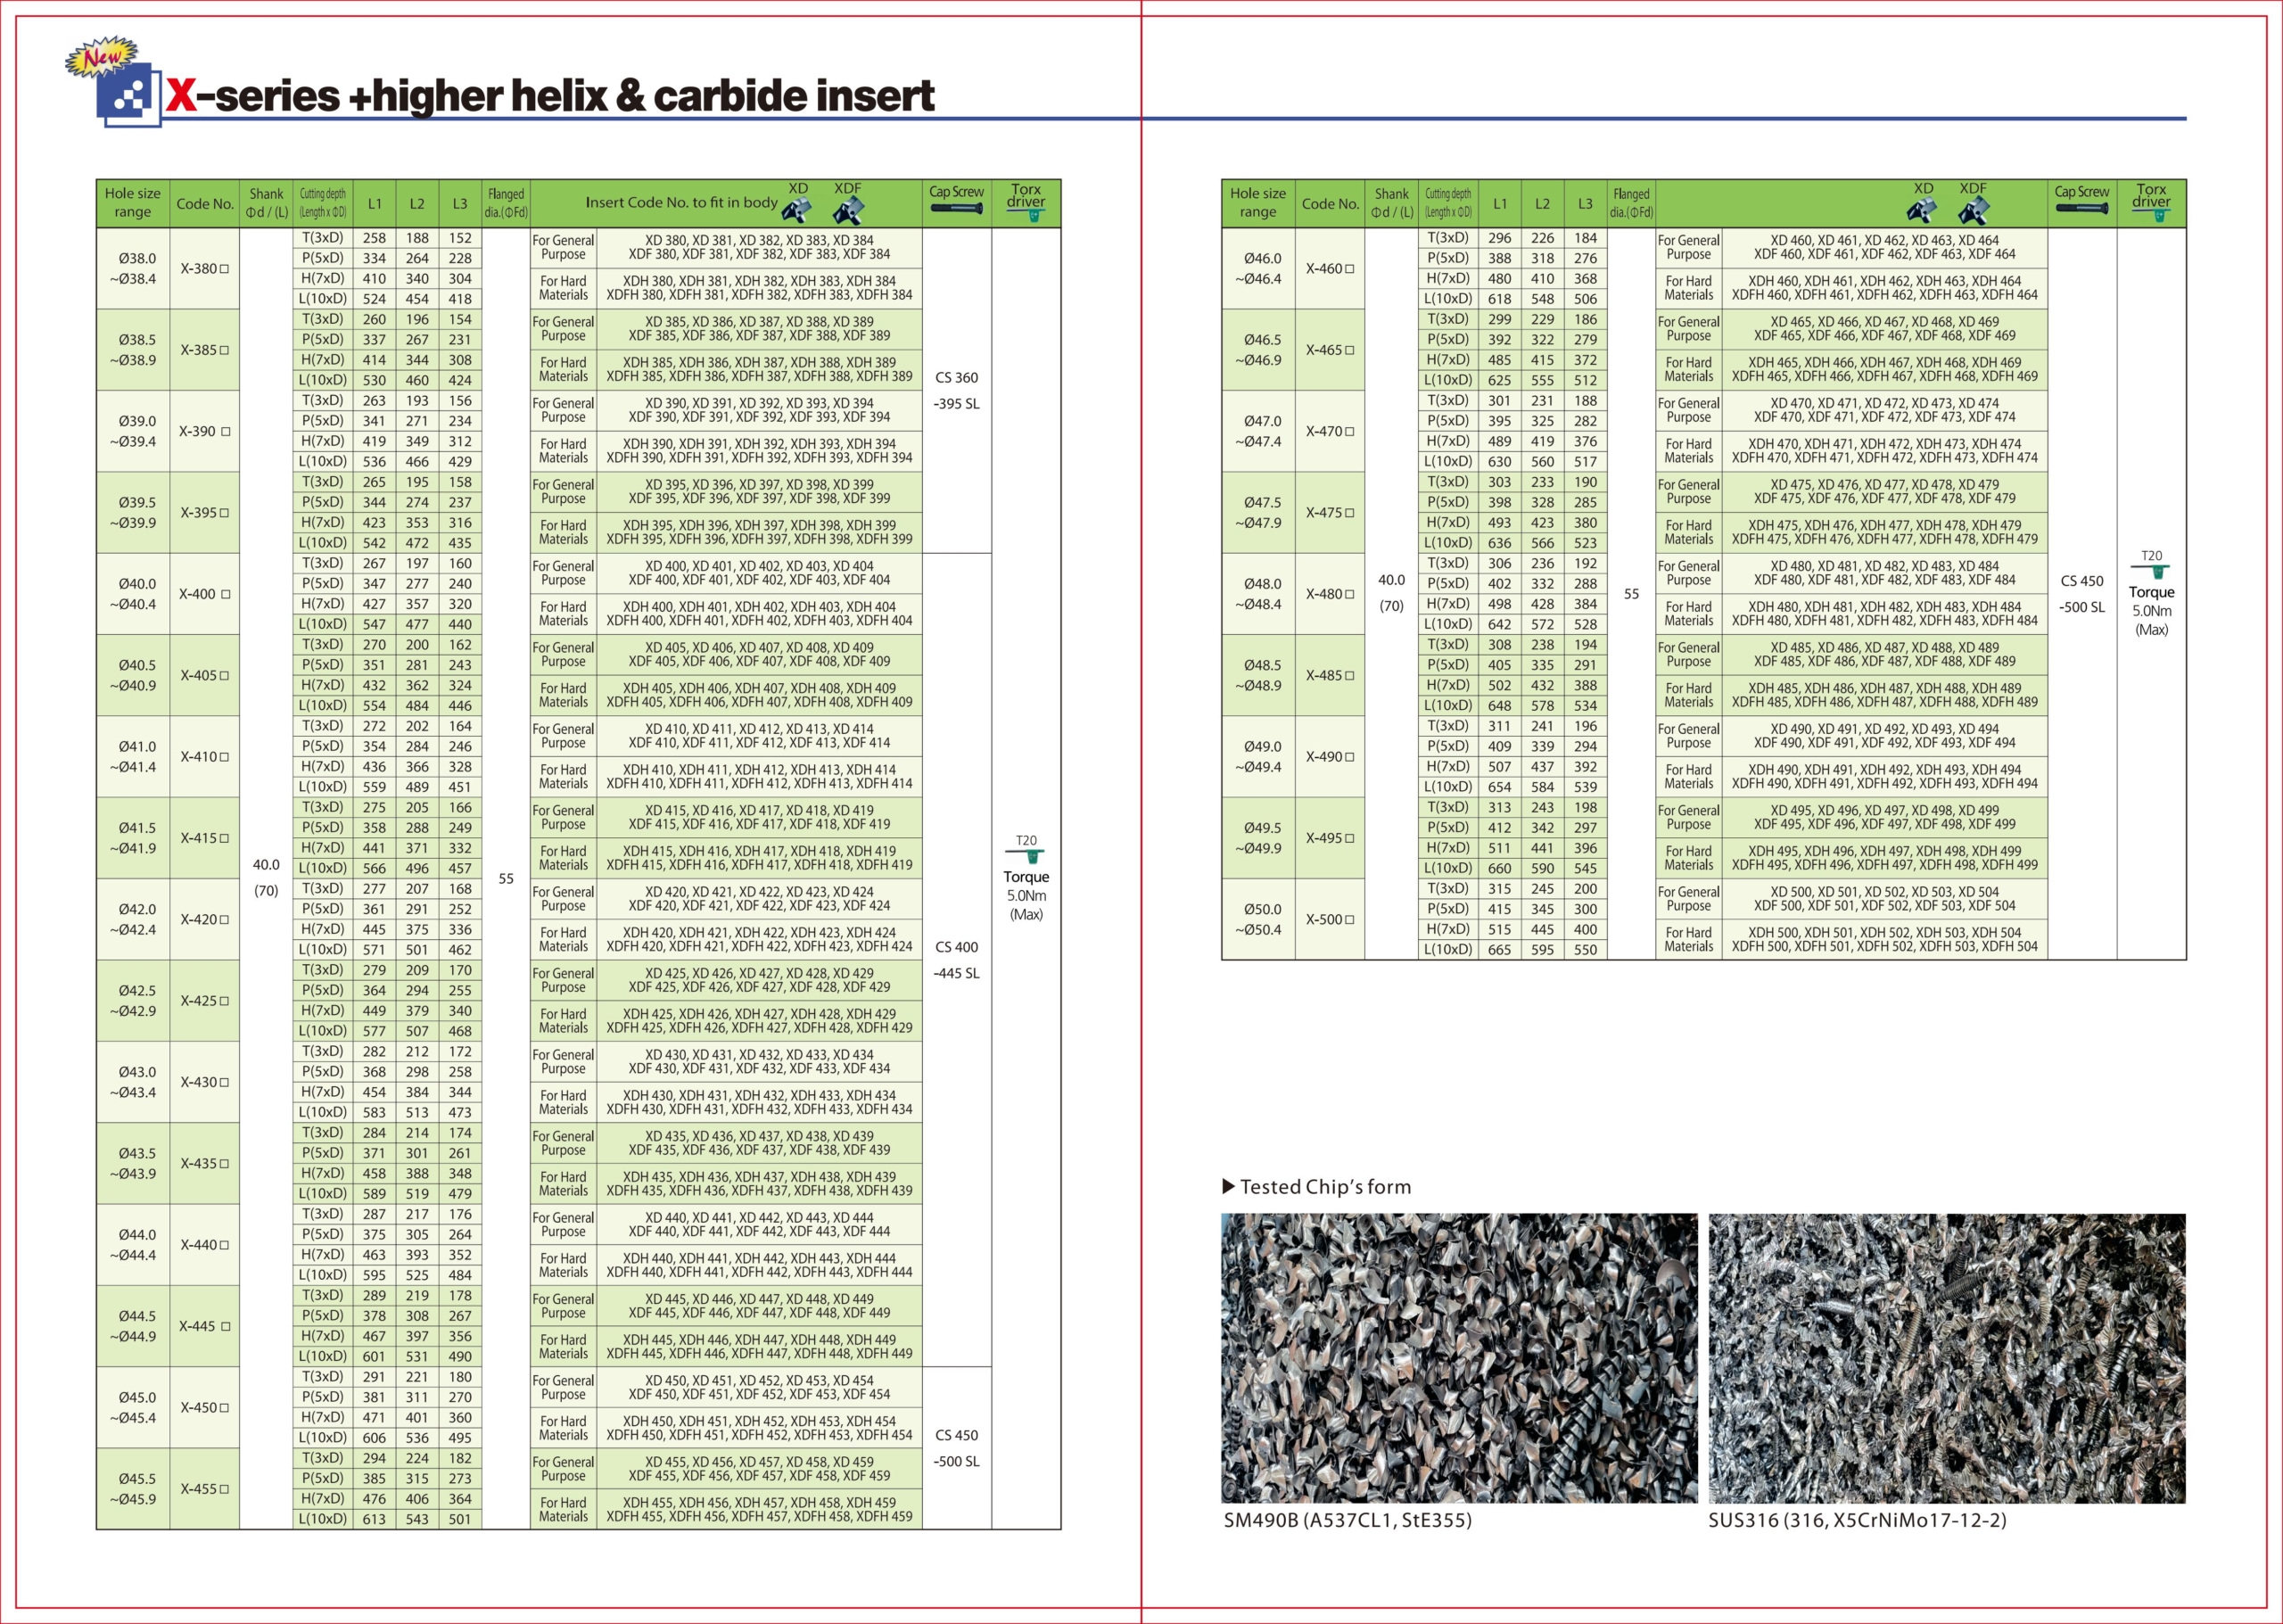This screenshot has height=1624, width=2283.
Task: Click L1 value 258 in the X-380 T(3xD) row
Action: (x=374, y=238)
